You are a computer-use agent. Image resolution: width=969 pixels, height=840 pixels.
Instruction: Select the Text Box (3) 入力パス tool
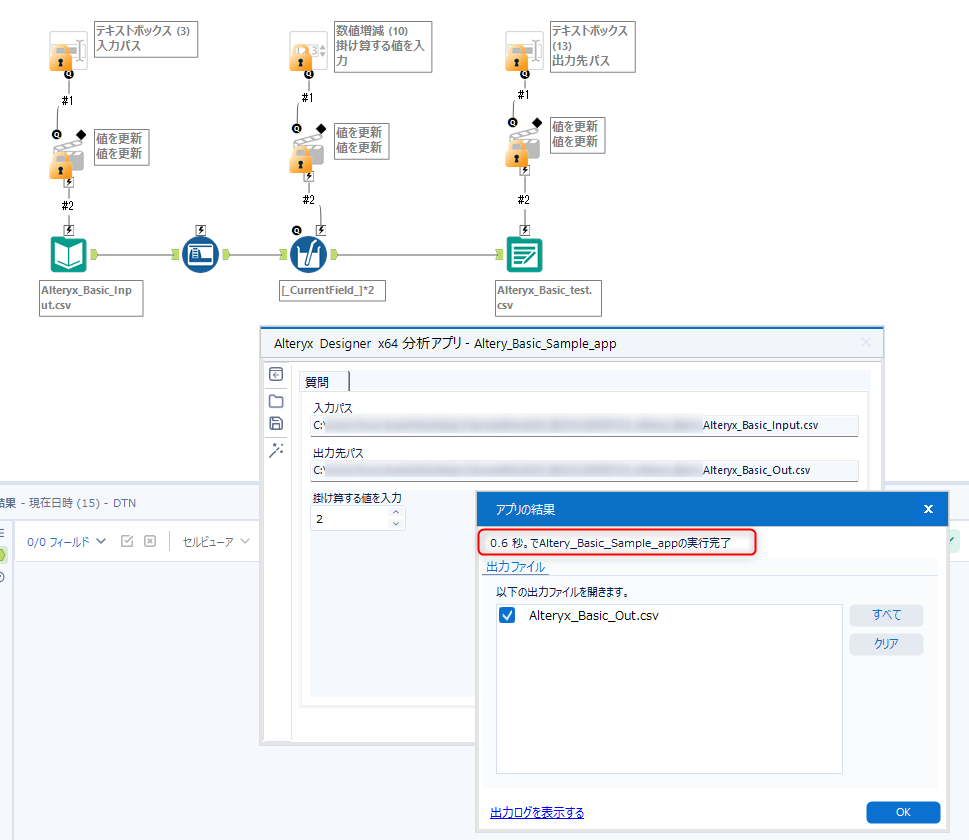point(68,51)
